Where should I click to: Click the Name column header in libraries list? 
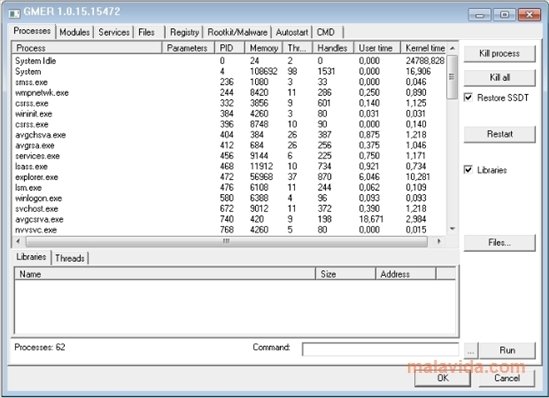pos(165,274)
